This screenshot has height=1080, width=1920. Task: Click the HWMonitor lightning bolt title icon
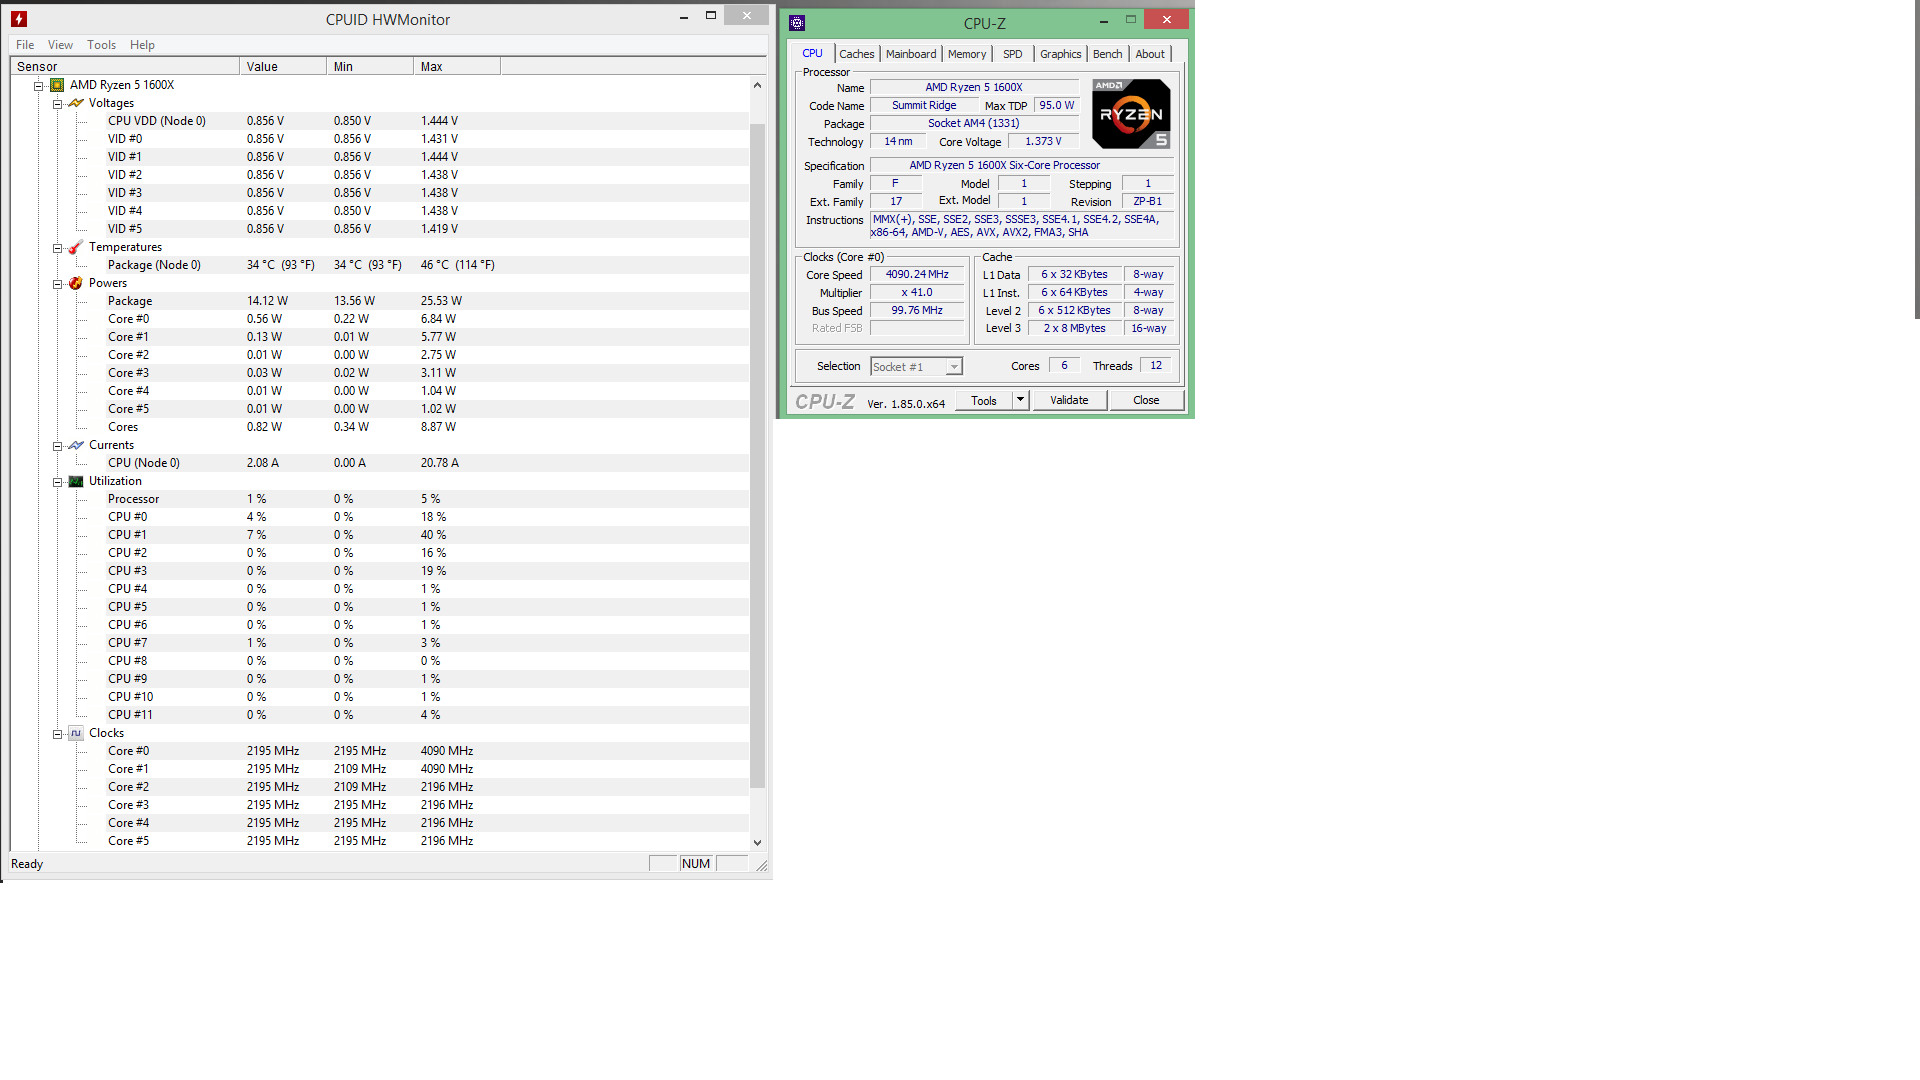click(x=18, y=19)
